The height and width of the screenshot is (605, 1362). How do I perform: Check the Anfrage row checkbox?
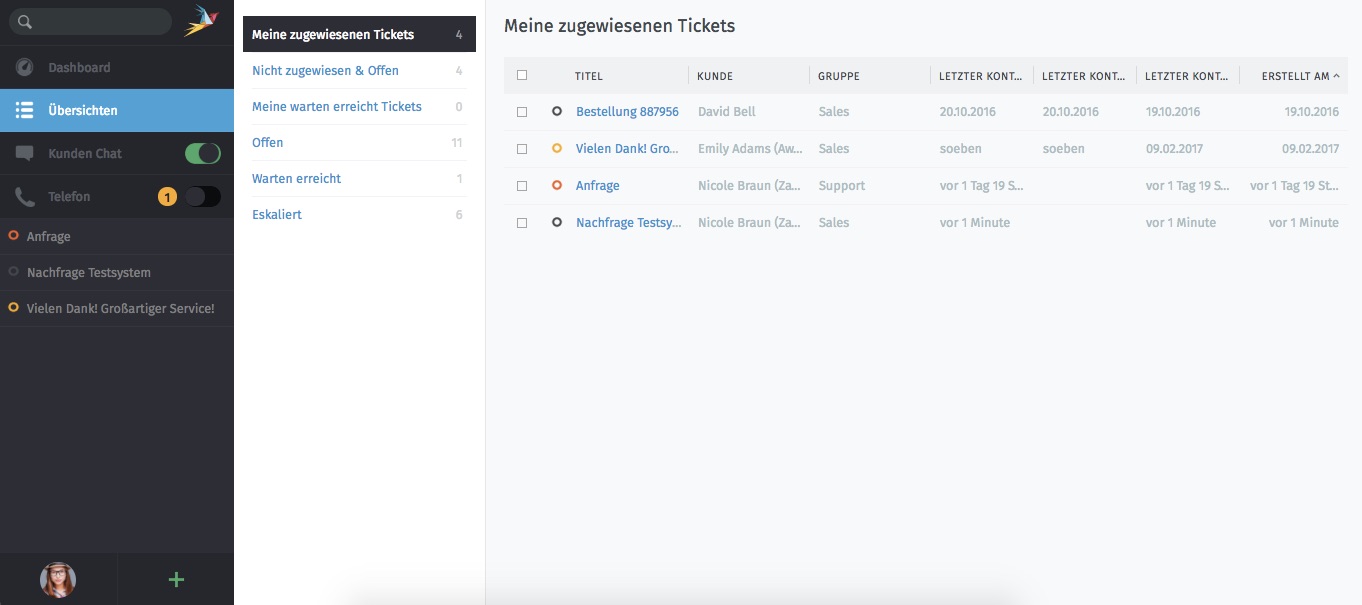pyautogui.click(x=522, y=186)
